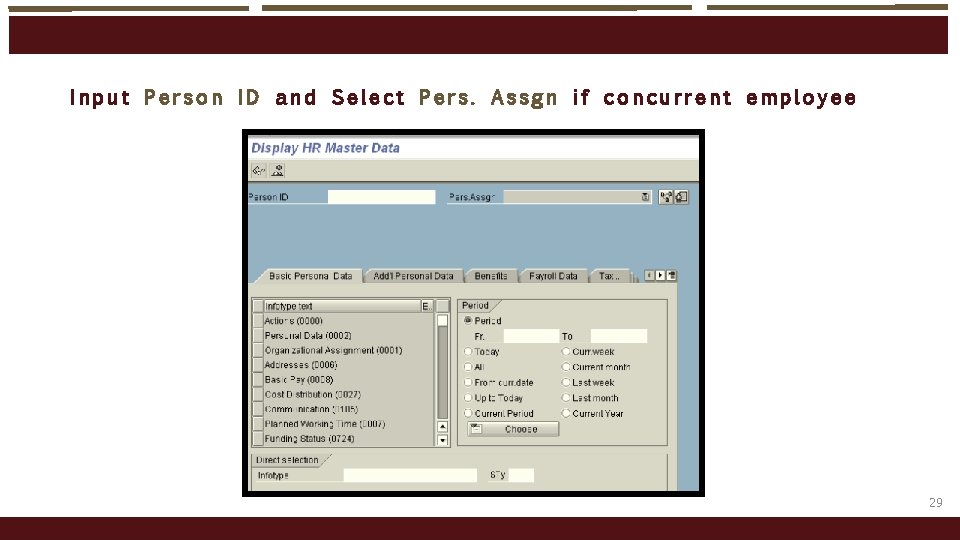Select the Today radio button
This screenshot has height=540, width=960.
click(x=468, y=351)
